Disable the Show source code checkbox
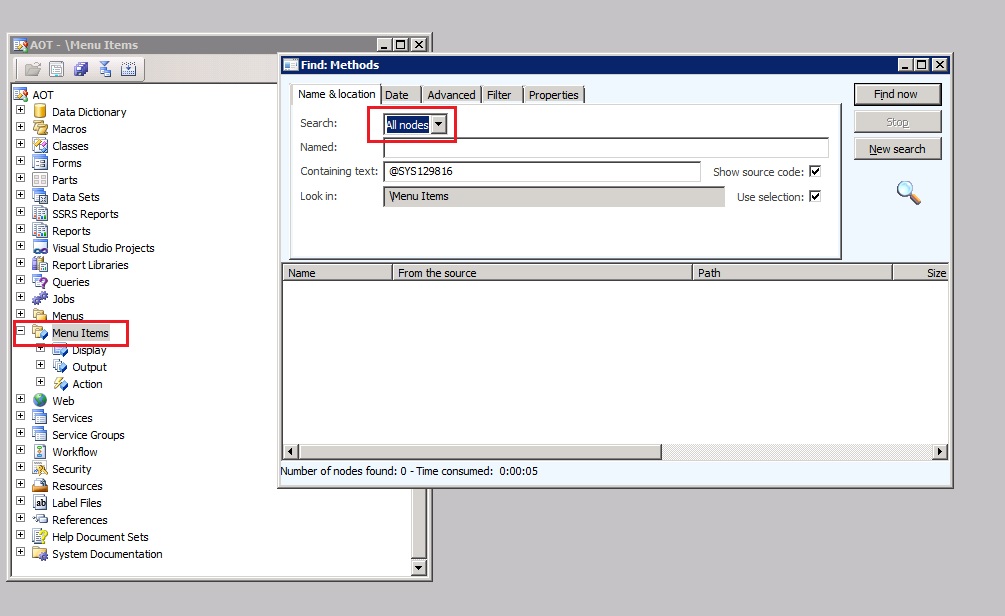Viewport: 1005px width, 616px height. (x=815, y=172)
